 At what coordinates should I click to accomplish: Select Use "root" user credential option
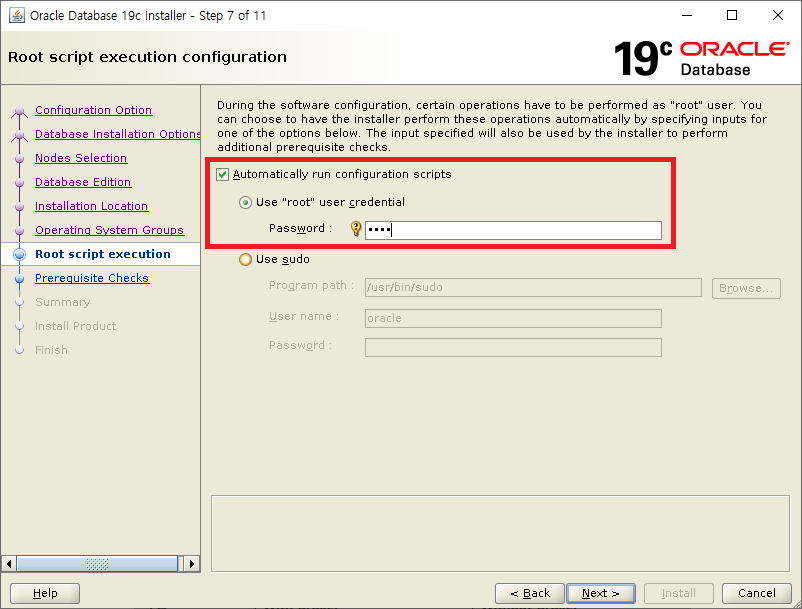click(x=246, y=202)
